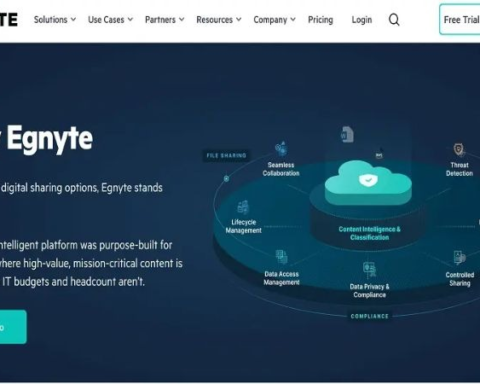The width and height of the screenshot is (480, 384).
Task: Click the FILE SHARING label
Action: pyautogui.click(x=226, y=156)
